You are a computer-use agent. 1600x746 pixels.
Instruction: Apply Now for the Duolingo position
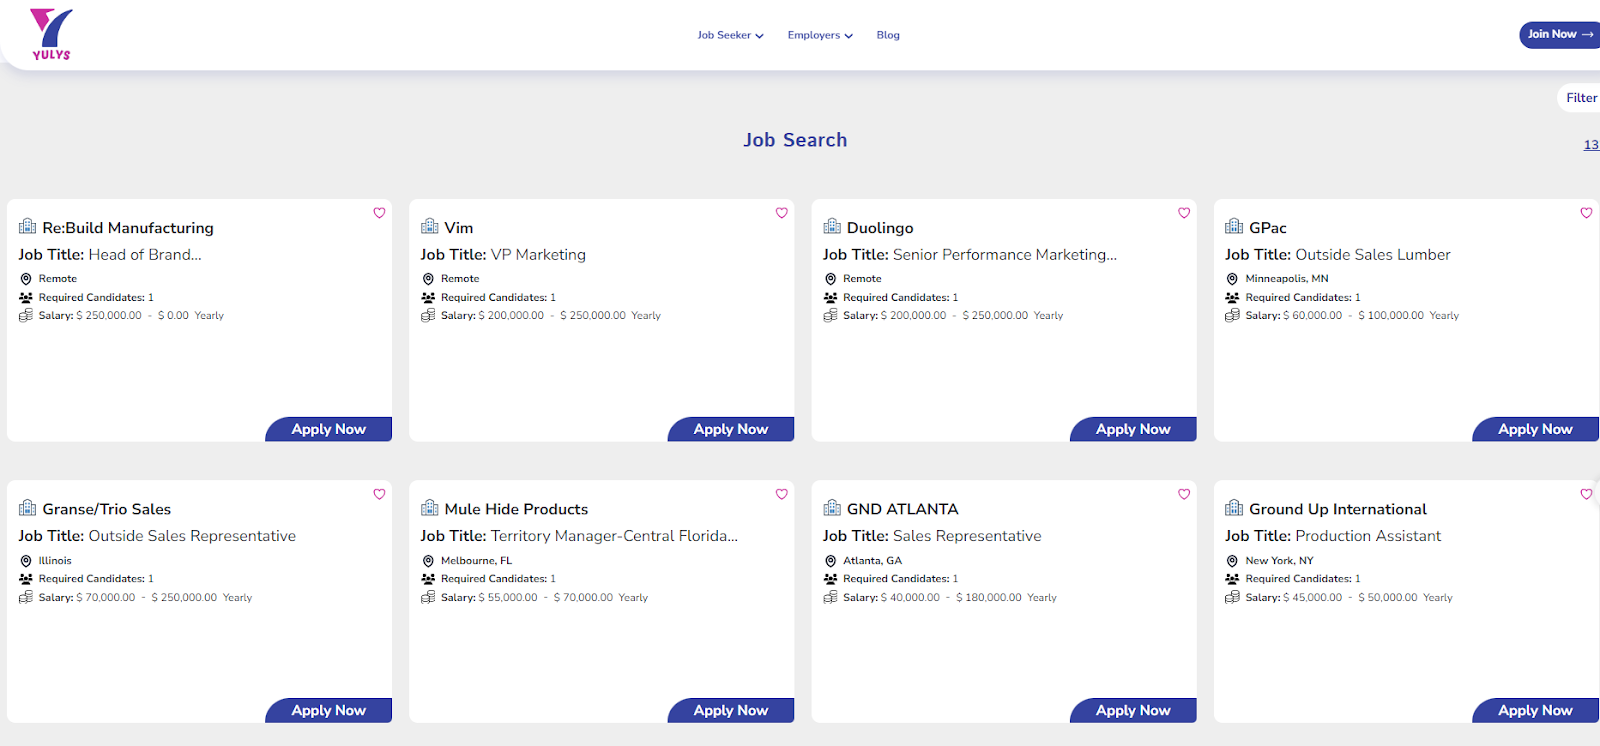click(x=1133, y=429)
